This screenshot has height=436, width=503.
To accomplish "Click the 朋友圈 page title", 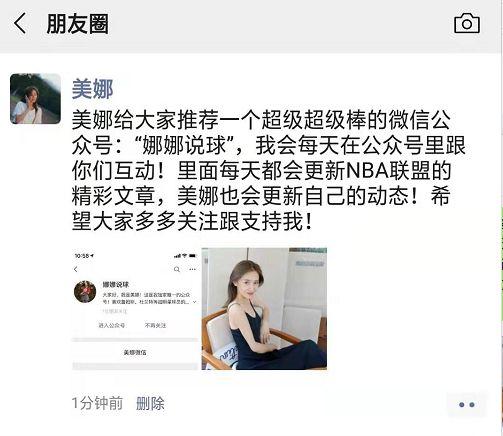I will (x=77, y=24).
